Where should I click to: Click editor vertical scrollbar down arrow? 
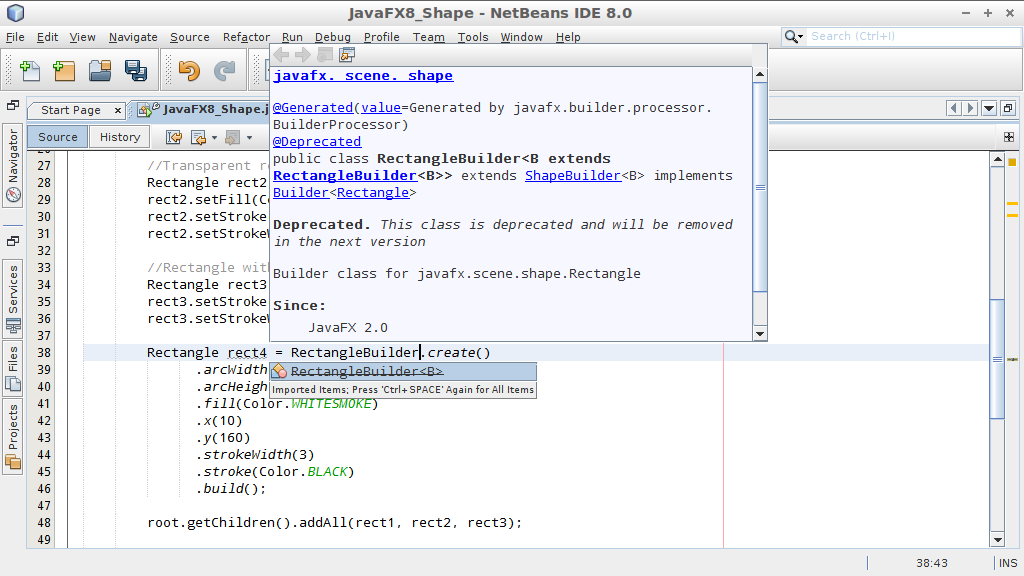click(997, 540)
